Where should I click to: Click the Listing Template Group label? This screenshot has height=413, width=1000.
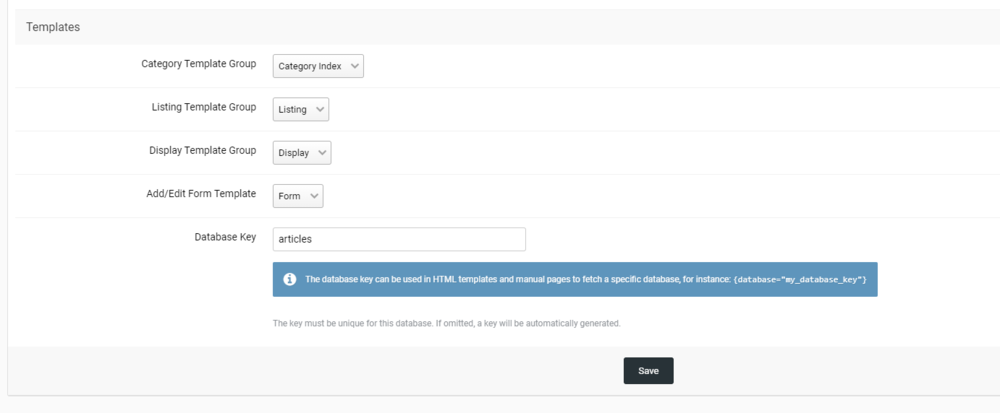tap(204, 106)
